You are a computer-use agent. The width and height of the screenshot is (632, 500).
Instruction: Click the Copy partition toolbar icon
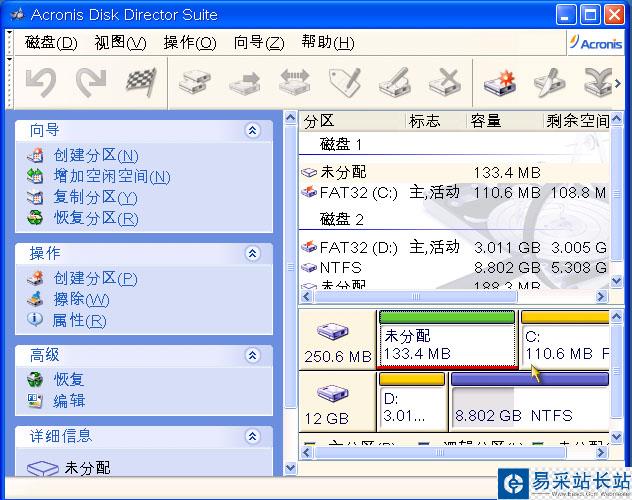pos(195,83)
